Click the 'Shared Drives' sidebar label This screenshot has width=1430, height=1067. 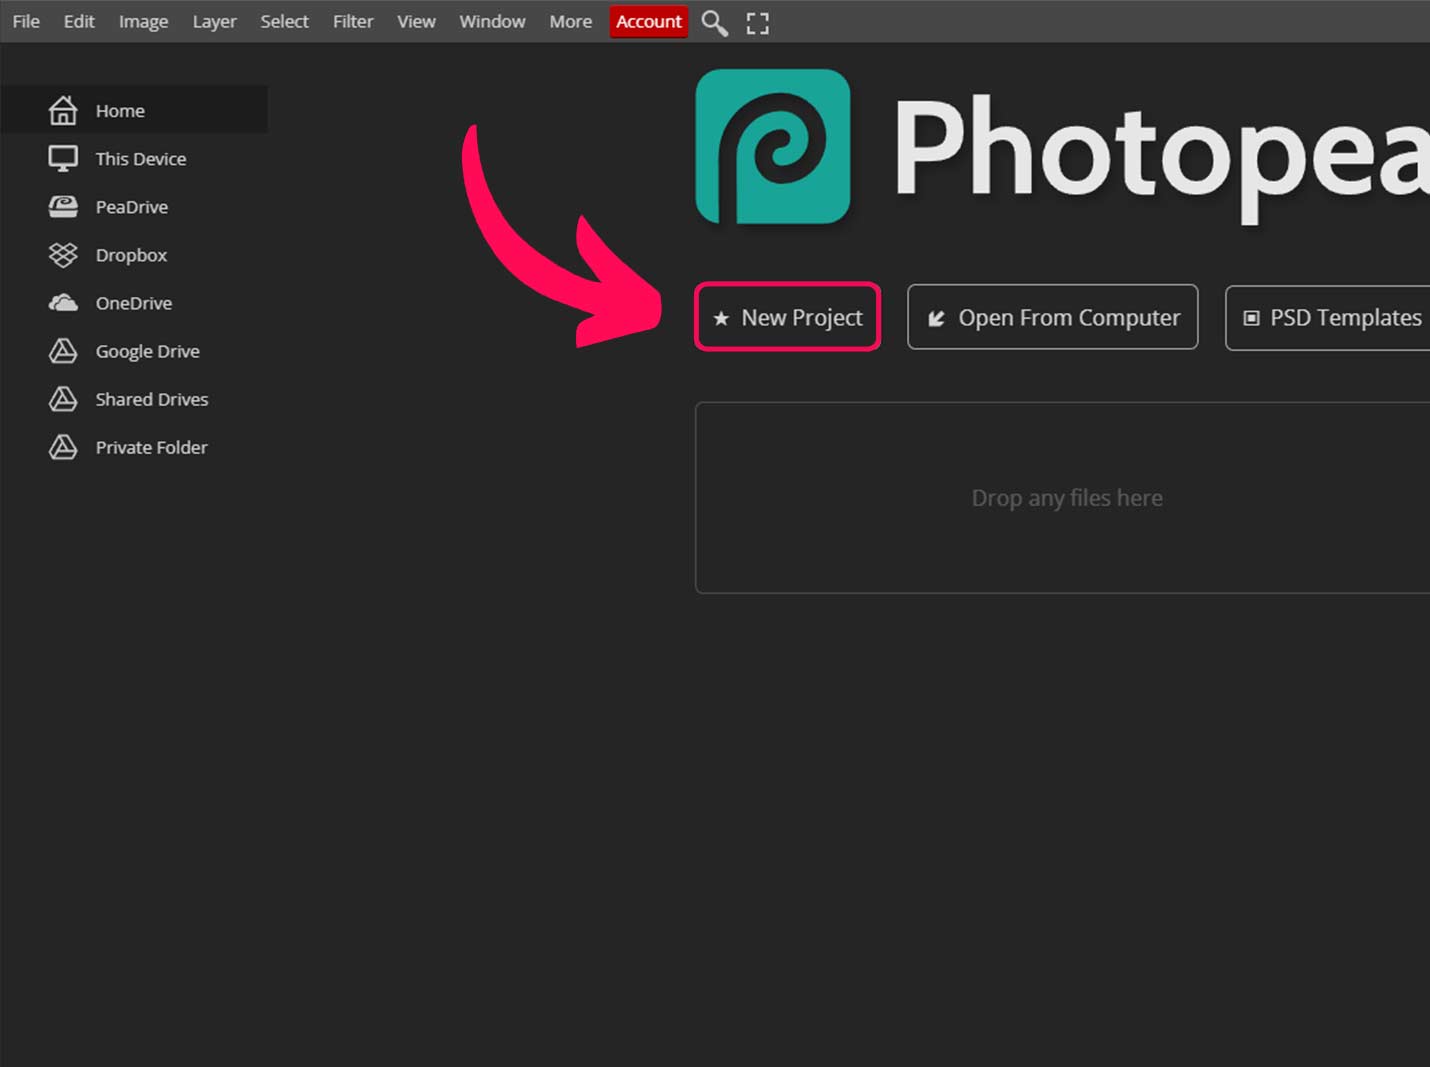click(152, 399)
